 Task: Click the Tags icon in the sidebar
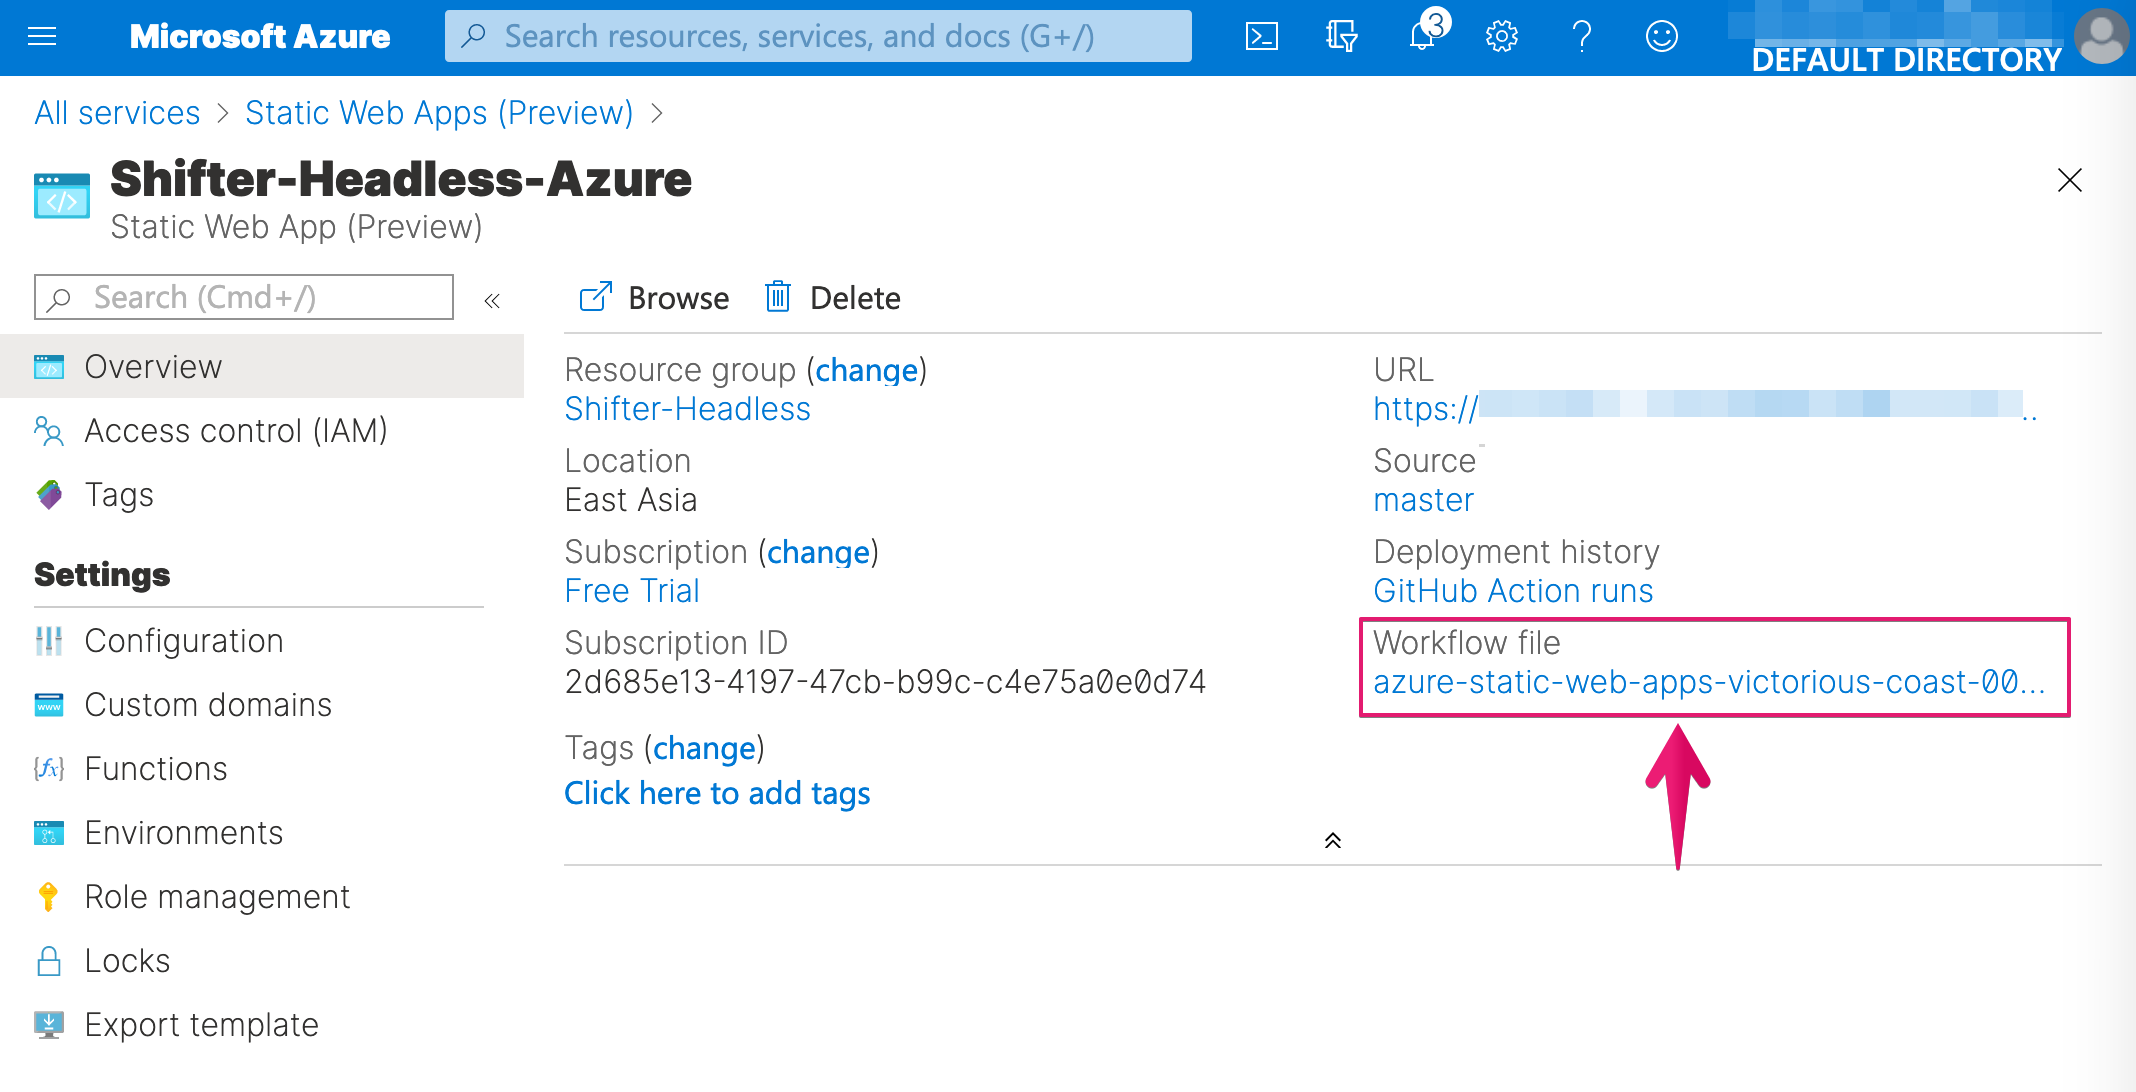tap(49, 494)
